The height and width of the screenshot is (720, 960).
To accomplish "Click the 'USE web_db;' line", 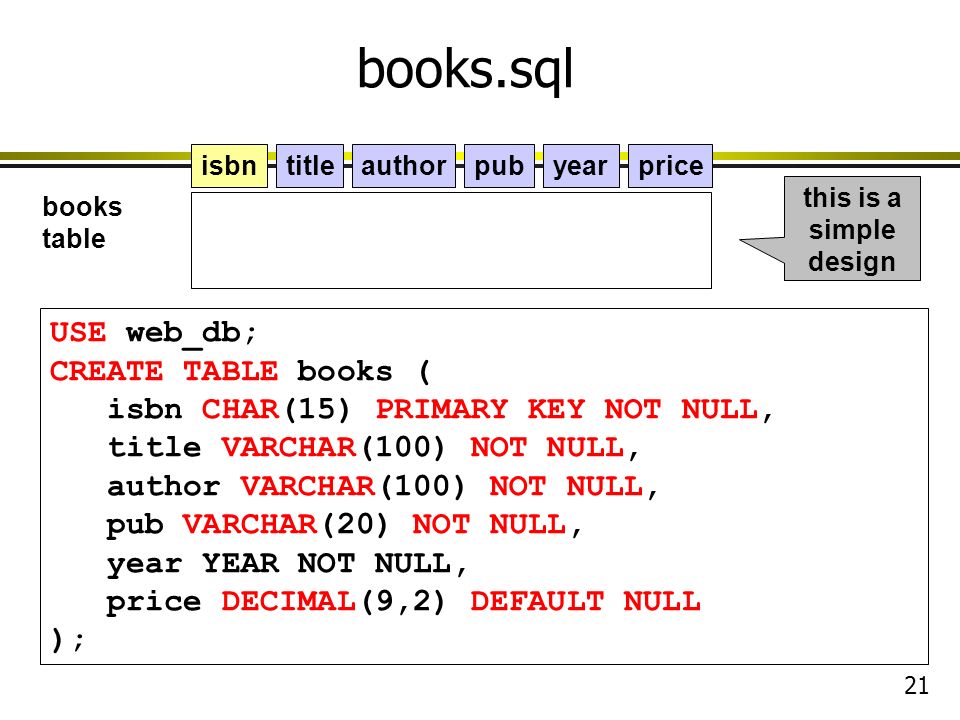I will 153,334.
